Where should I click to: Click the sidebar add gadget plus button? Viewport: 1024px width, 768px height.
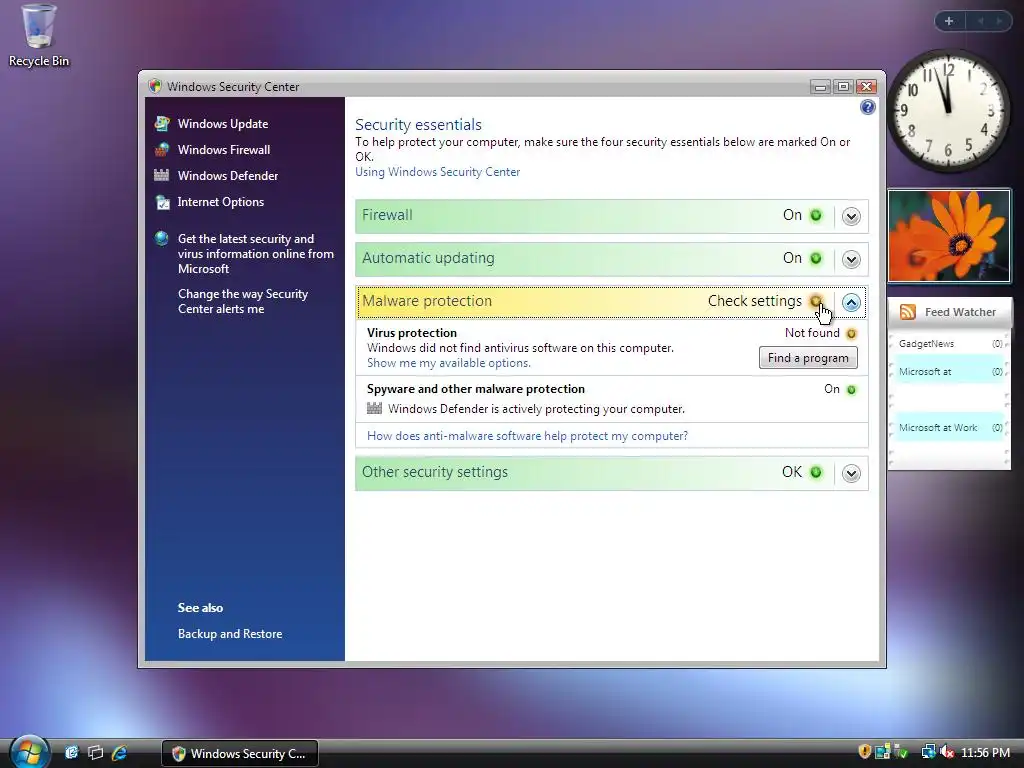tap(949, 21)
